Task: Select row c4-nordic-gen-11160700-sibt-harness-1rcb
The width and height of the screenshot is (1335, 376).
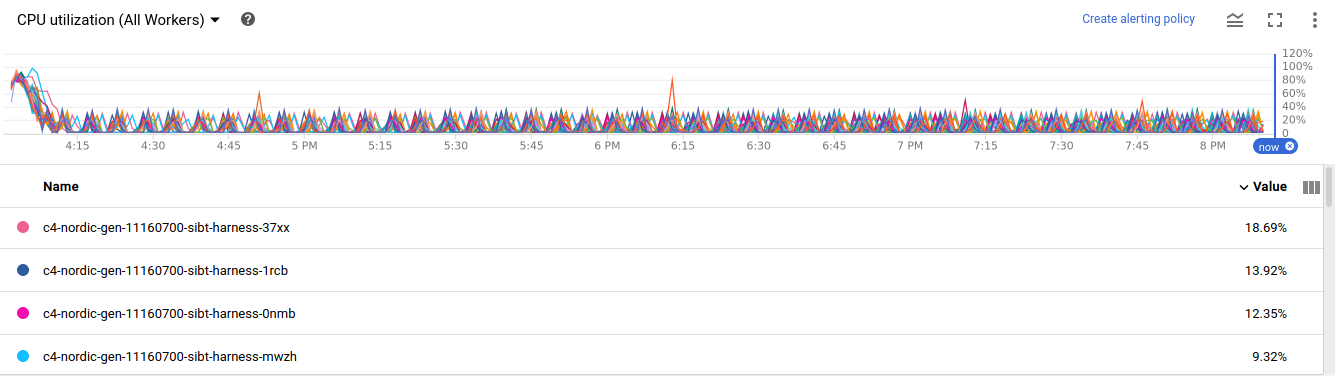Action: pos(662,271)
